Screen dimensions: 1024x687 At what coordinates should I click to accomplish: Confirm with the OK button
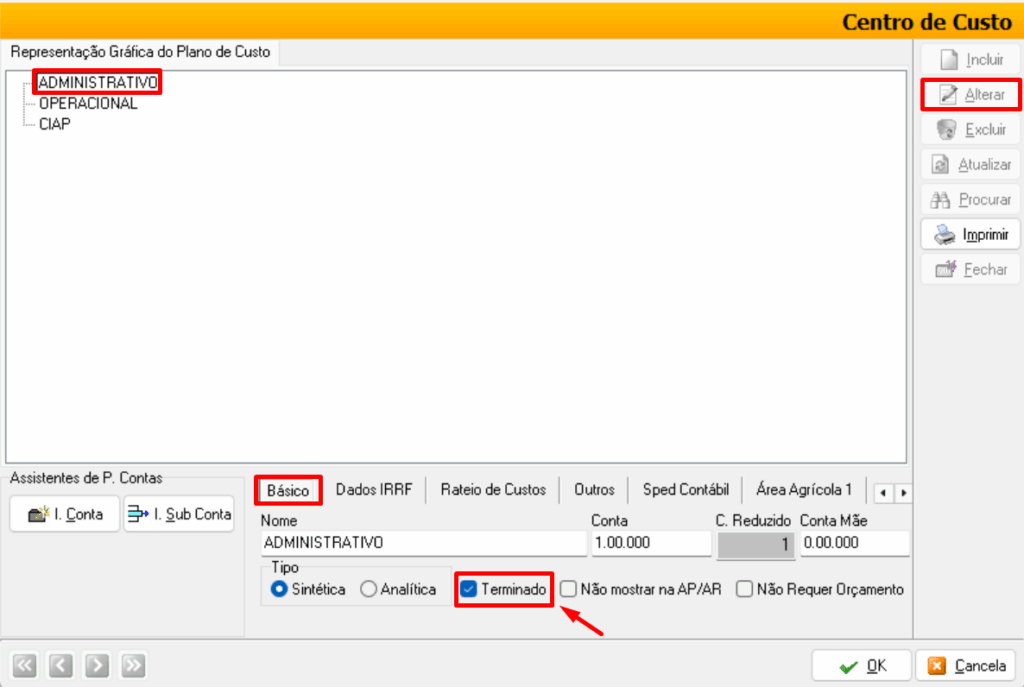point(861,665)
